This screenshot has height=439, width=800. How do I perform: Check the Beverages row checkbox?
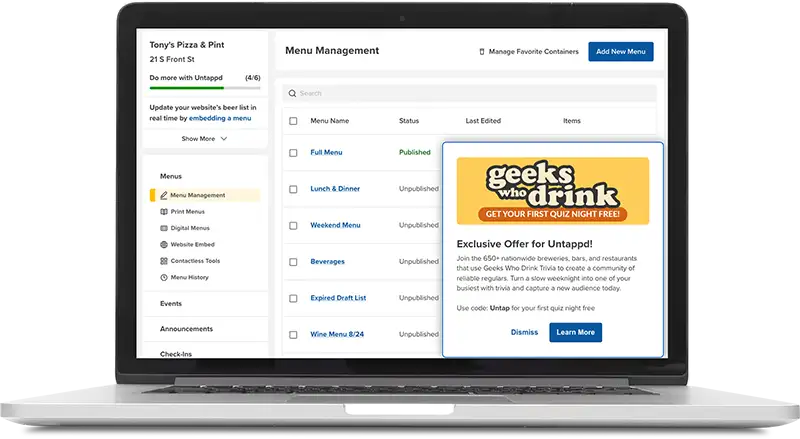[x=293, y=262]
